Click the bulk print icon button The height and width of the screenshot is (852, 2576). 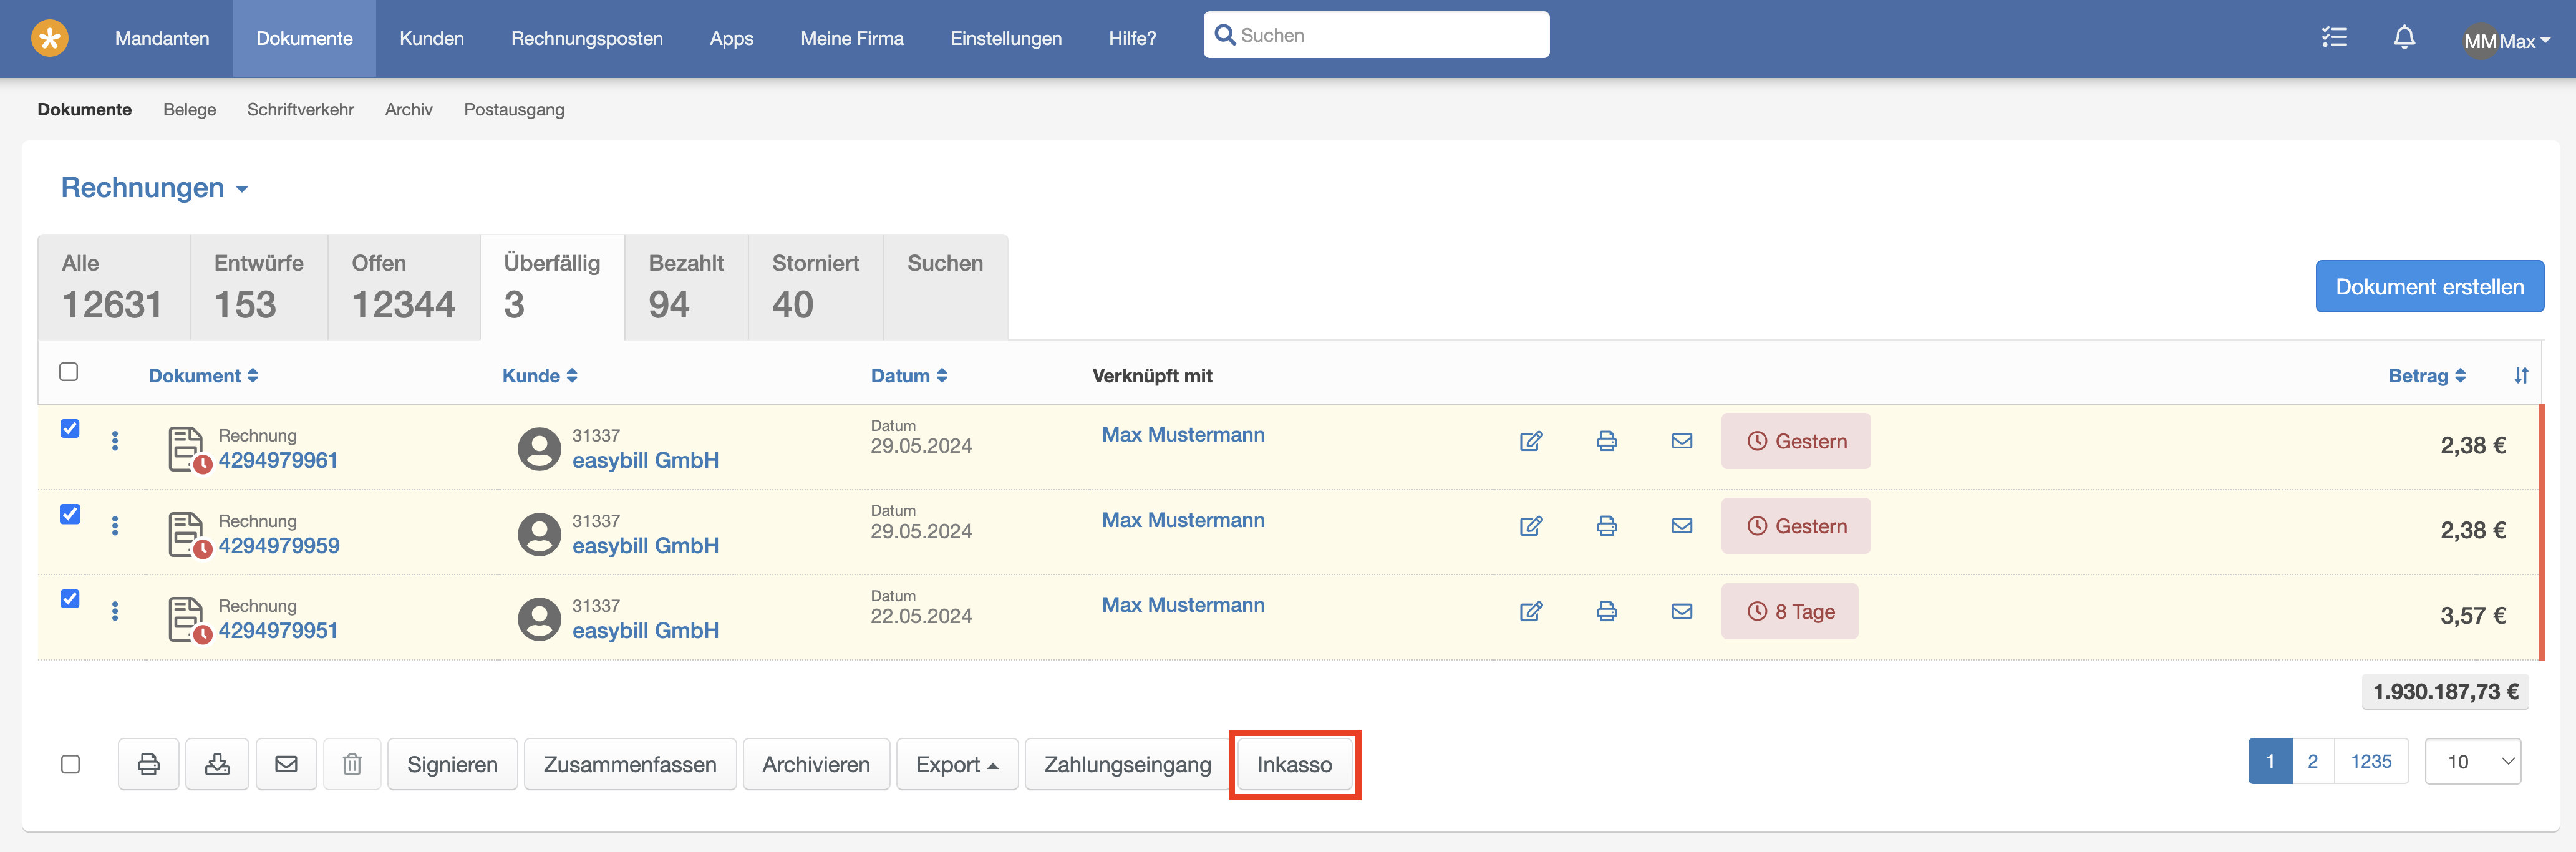click(x=148, y=764)
